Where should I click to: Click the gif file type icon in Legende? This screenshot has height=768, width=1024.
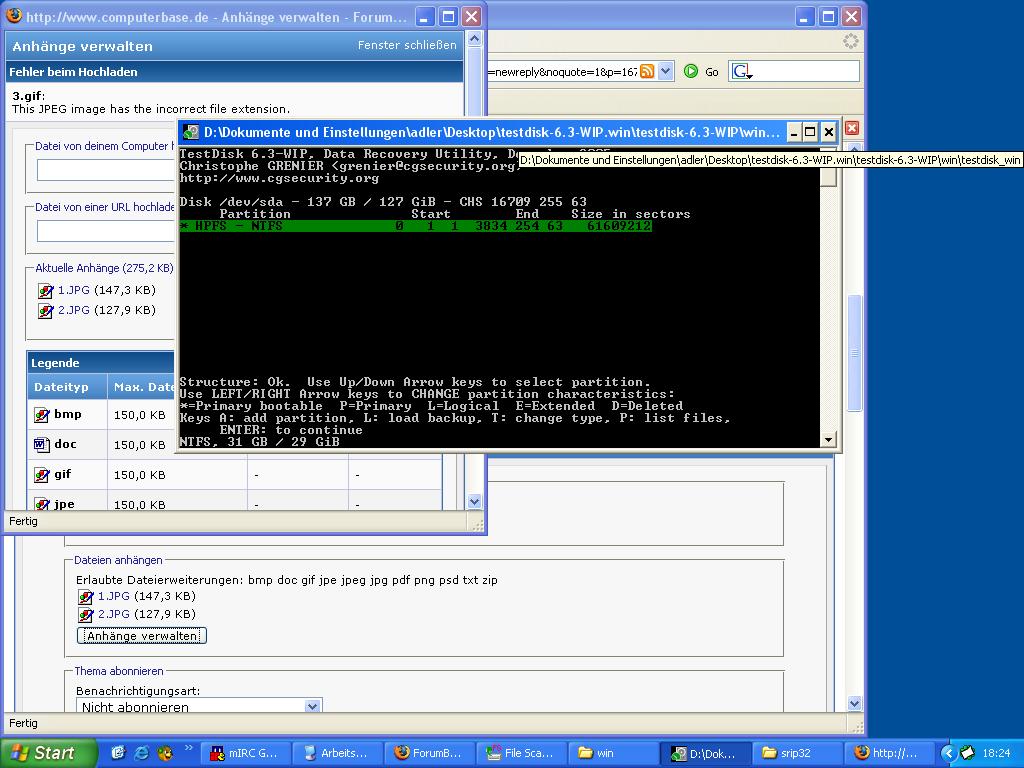(42, 475)
